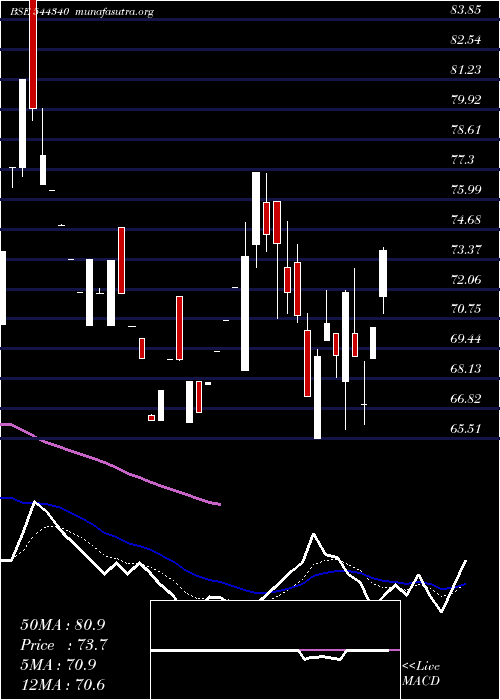This screenshot has height=700, width=500.
Task: Click the 79.92 price axis label
Action: click(466, 100)
